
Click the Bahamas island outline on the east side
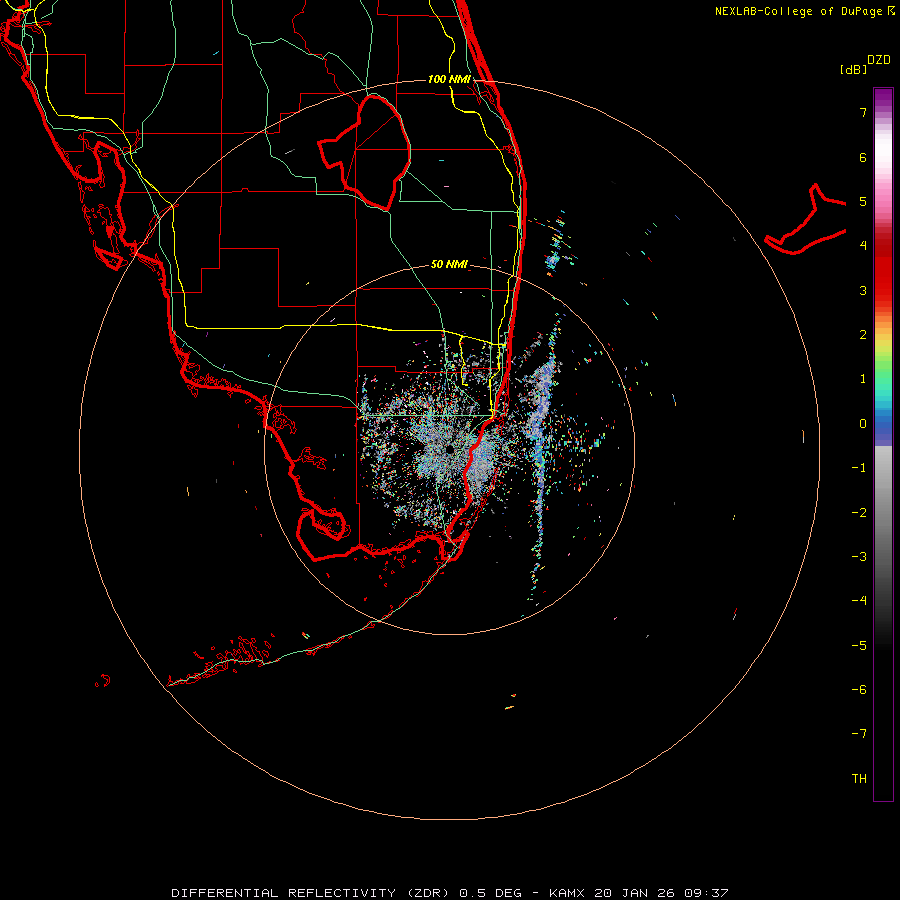pyautogui.click(x=805, y=220)
